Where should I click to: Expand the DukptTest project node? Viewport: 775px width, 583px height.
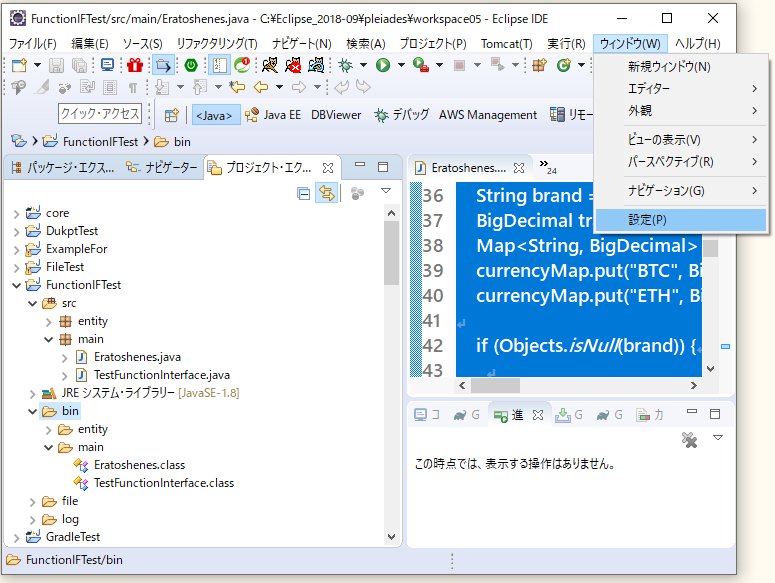click(16, 231)
